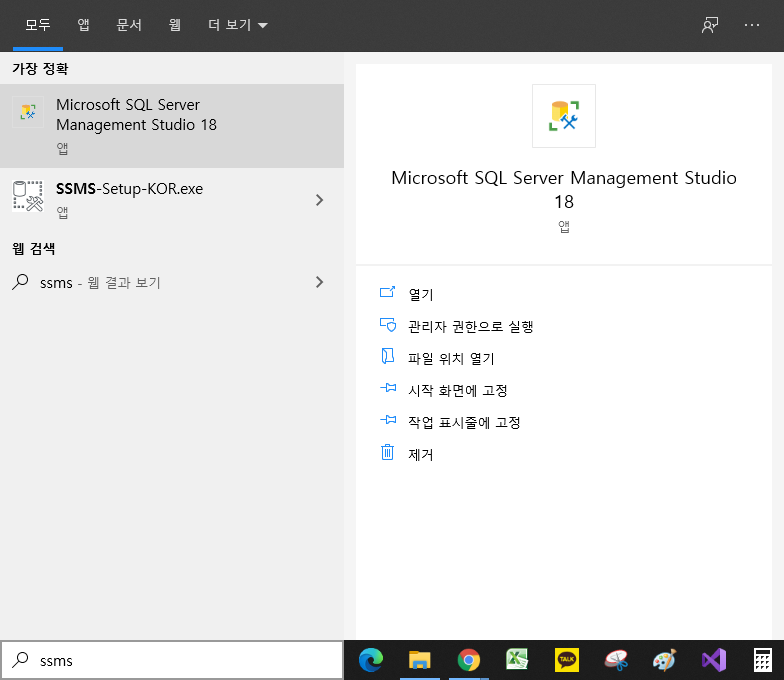Click the feedback person icon in header
The image size is (784, 680).
710,25
